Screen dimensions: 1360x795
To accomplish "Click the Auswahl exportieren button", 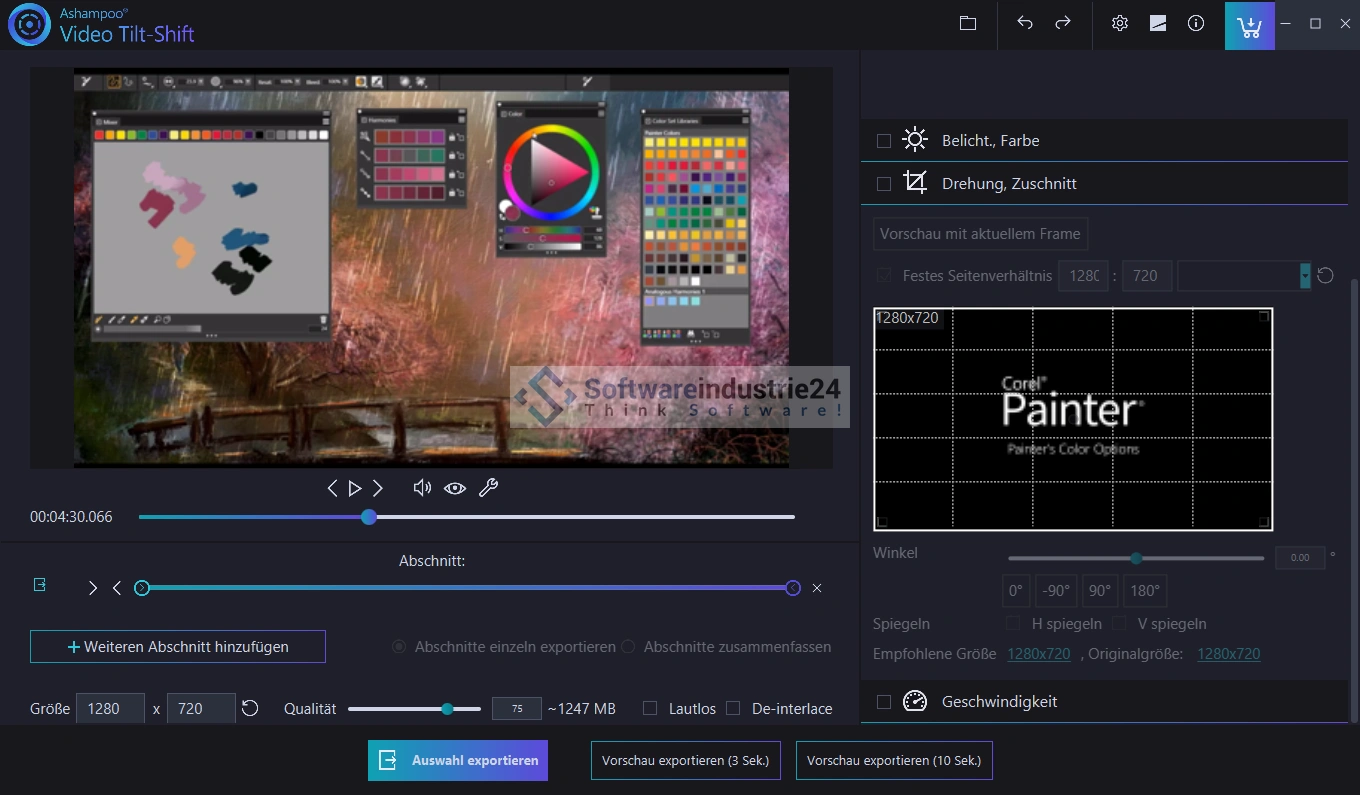I will [458, 760].
